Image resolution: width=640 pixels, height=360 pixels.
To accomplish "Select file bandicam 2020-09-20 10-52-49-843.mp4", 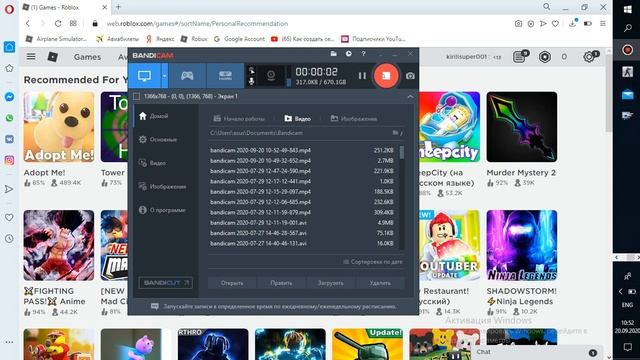I will [x=302, y=150].
